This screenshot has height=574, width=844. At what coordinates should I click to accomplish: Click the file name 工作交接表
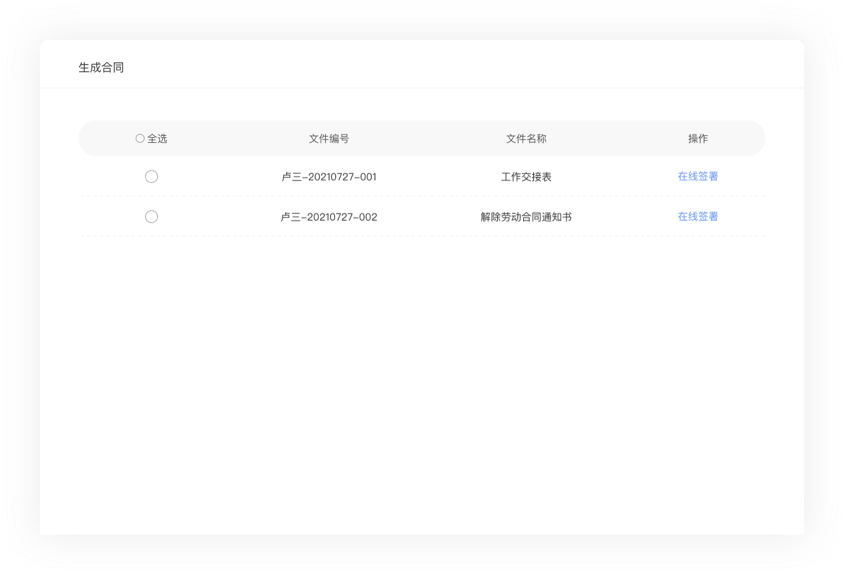tap(526, 177)
